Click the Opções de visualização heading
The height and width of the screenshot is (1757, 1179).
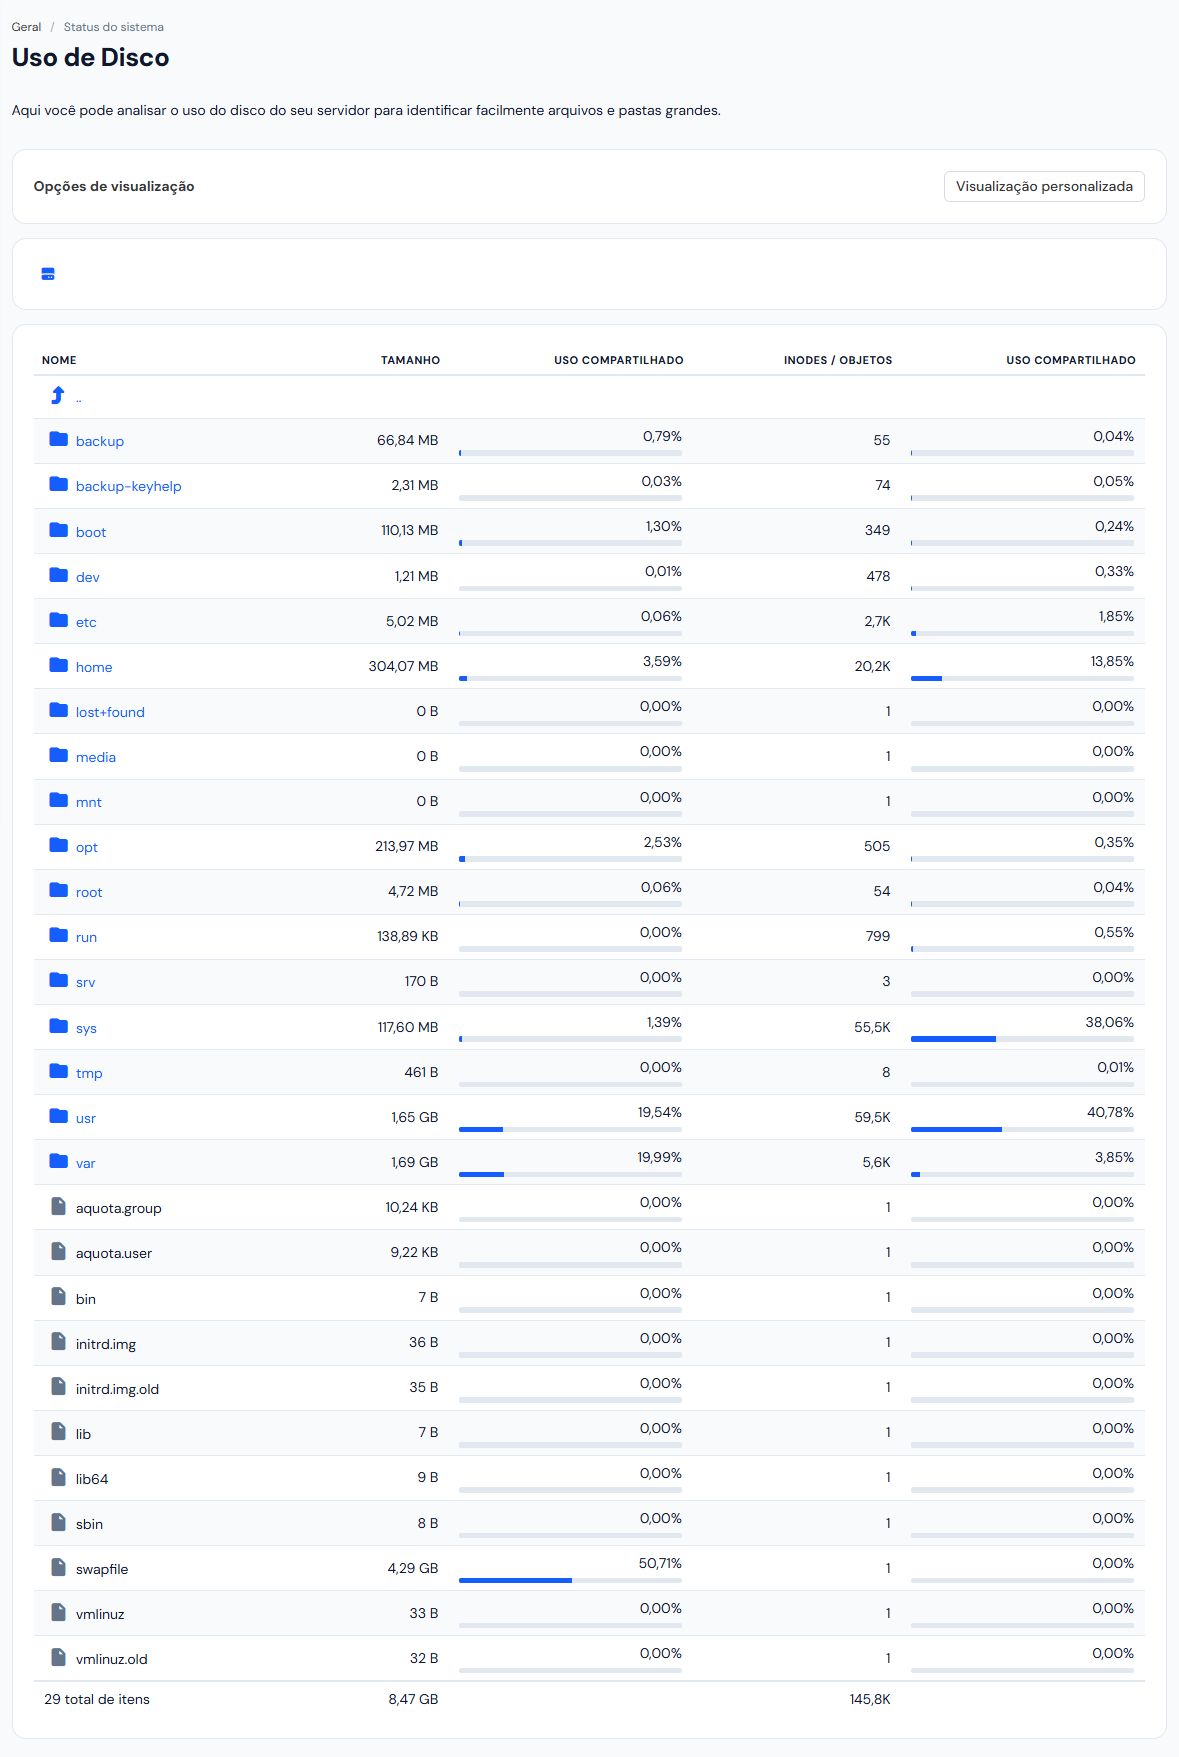(114, 186)
